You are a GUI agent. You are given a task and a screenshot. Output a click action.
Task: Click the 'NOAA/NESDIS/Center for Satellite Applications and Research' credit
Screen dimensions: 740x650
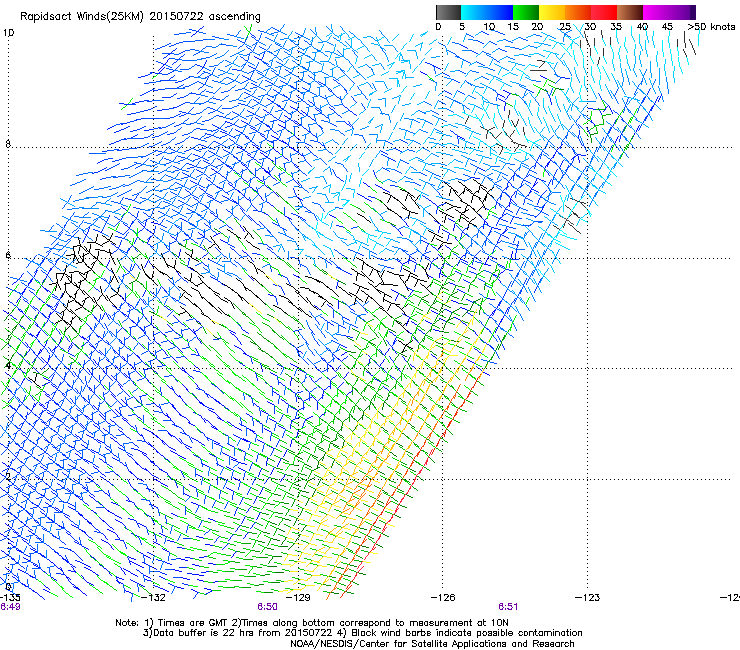pos(432,644)
